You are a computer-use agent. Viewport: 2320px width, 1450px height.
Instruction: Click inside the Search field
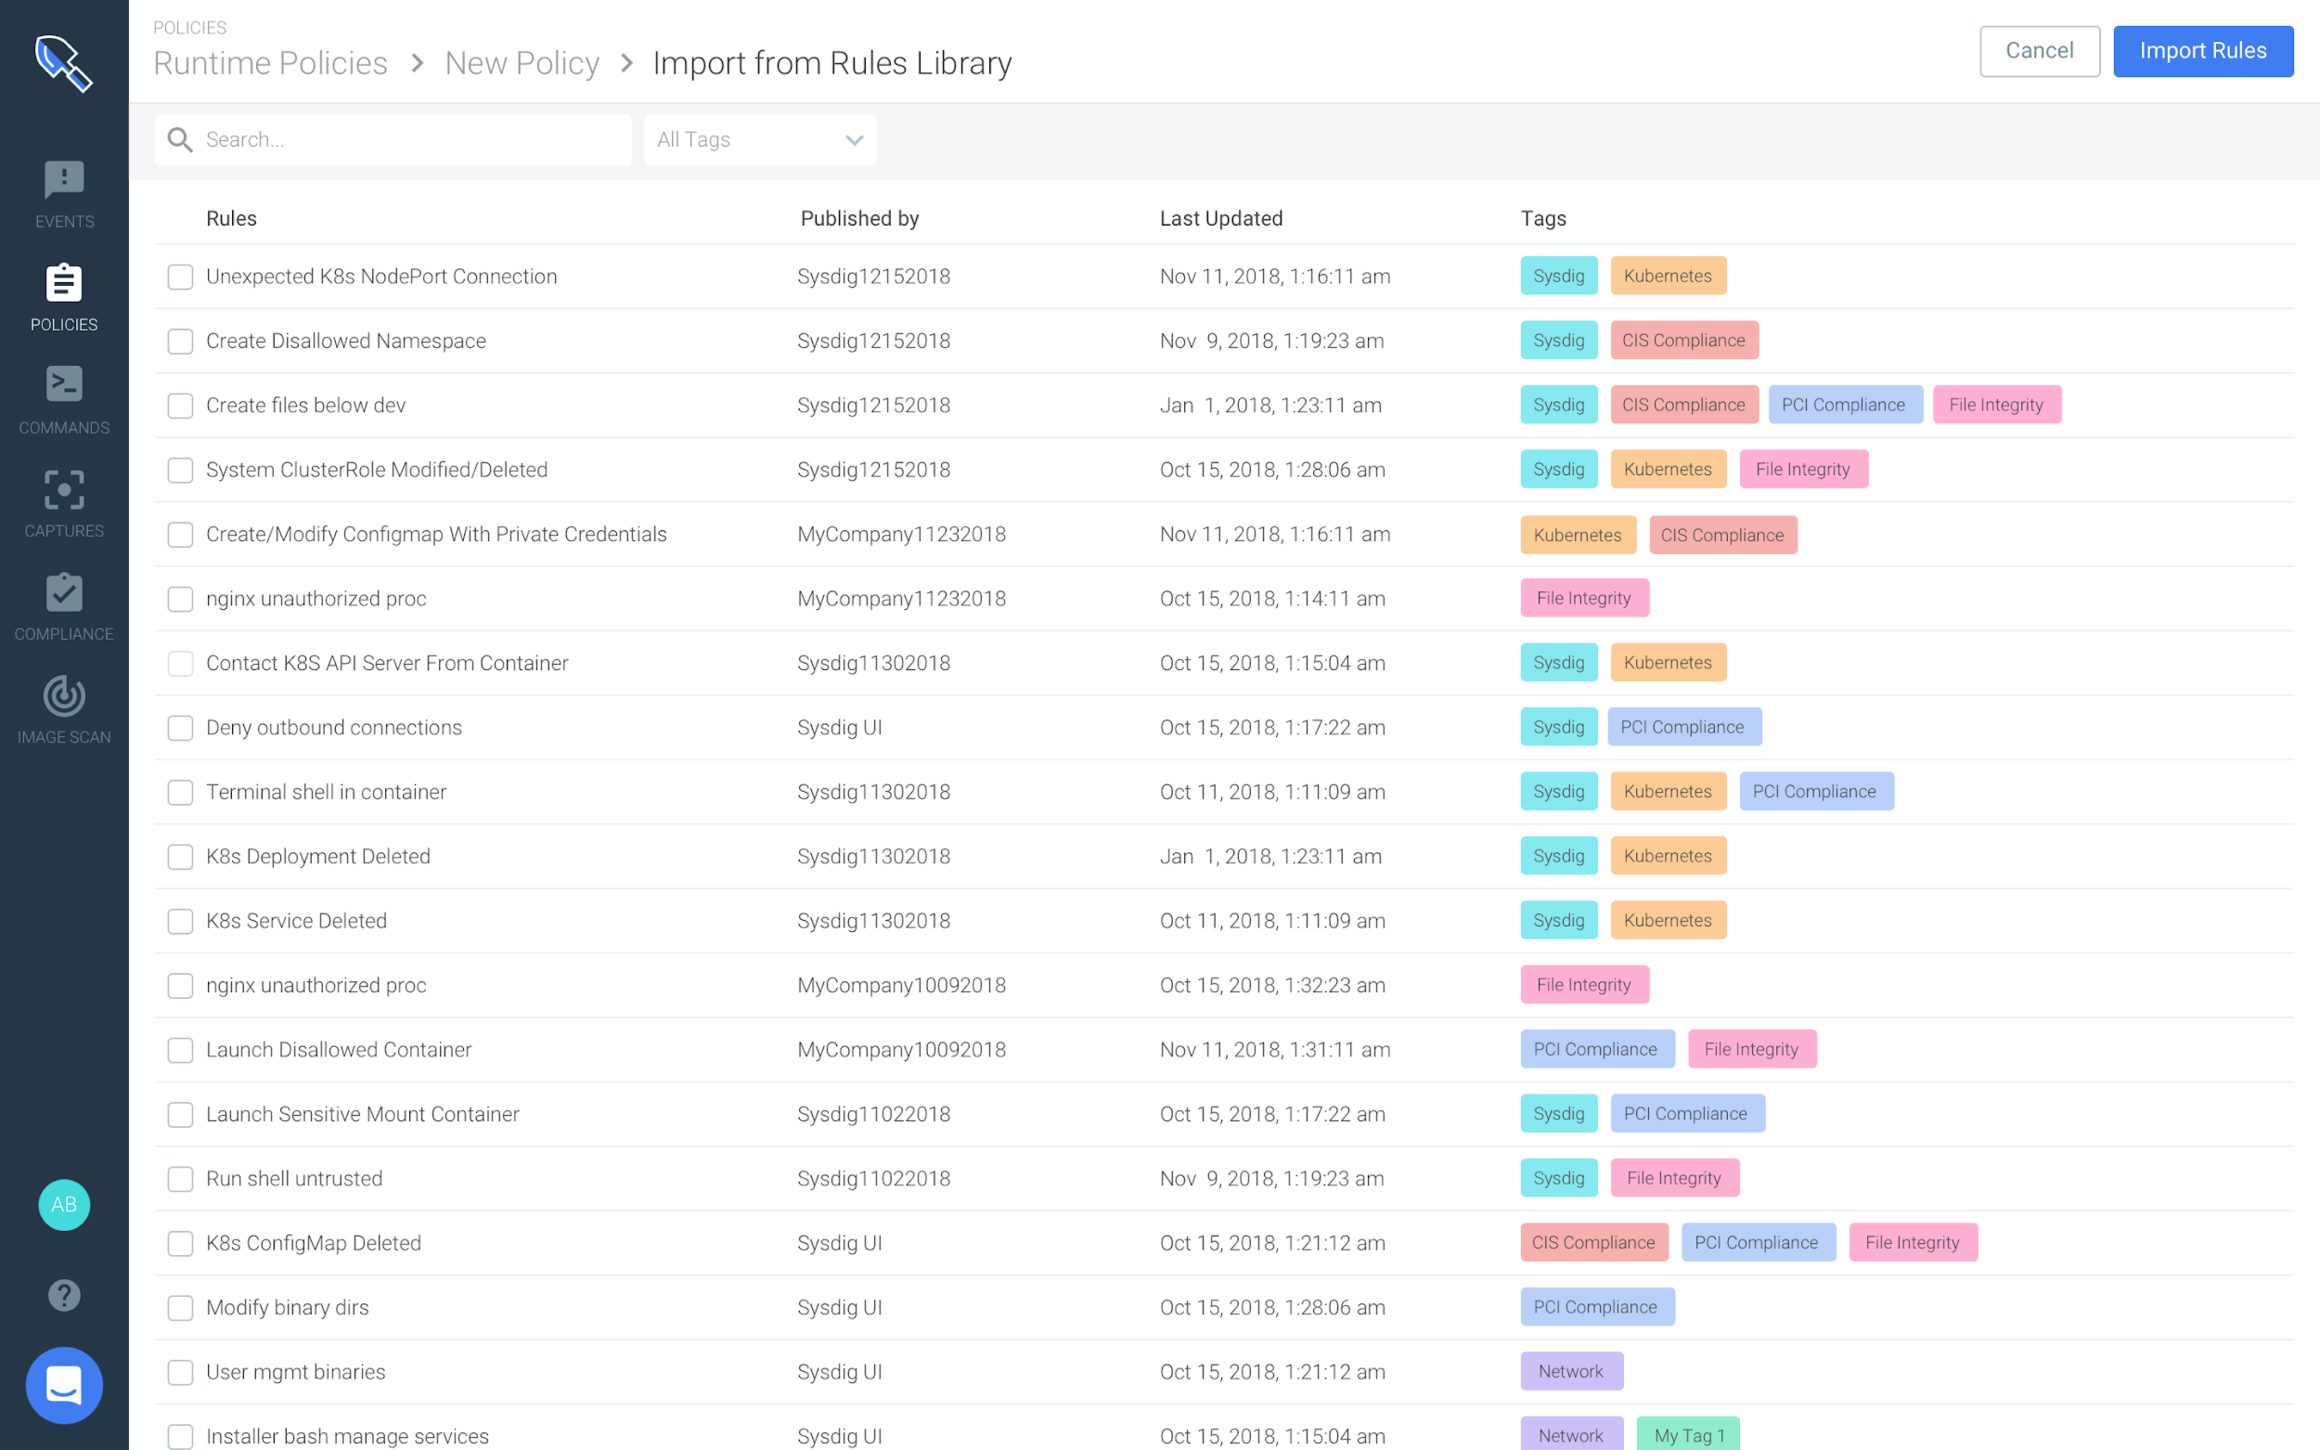[392, 140]
